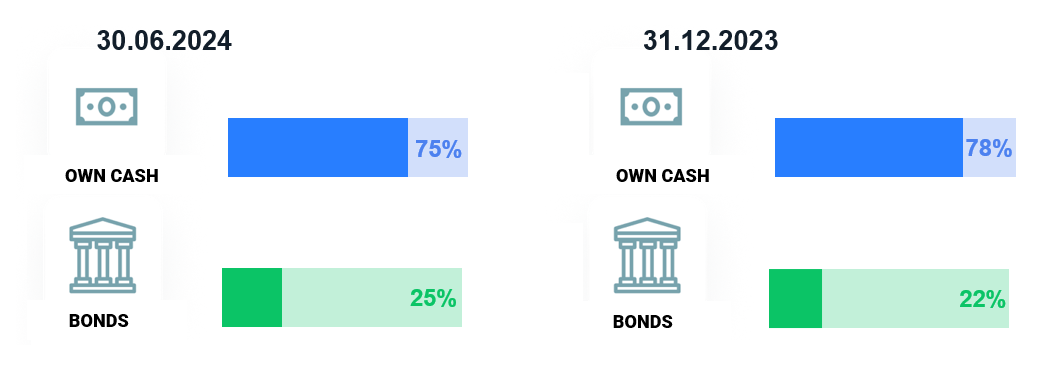Click the 78% label on own cash bar
This screenshot has width=1060, height=385.
point(988,148)
